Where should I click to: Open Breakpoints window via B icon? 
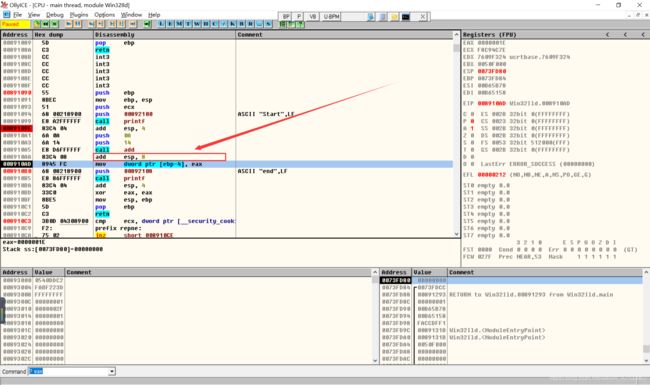click(x=242, y=24)
